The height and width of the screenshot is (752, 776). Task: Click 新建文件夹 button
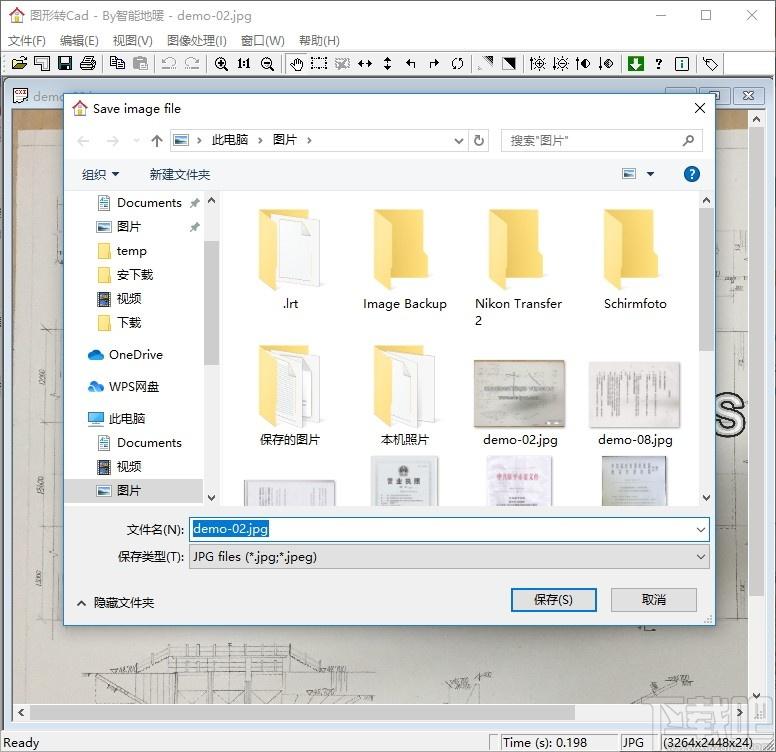coord(180,174)
